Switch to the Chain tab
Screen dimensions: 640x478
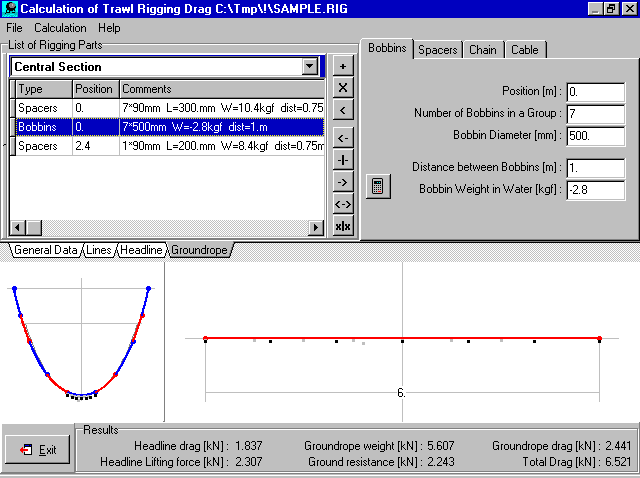tap(483, 50)
